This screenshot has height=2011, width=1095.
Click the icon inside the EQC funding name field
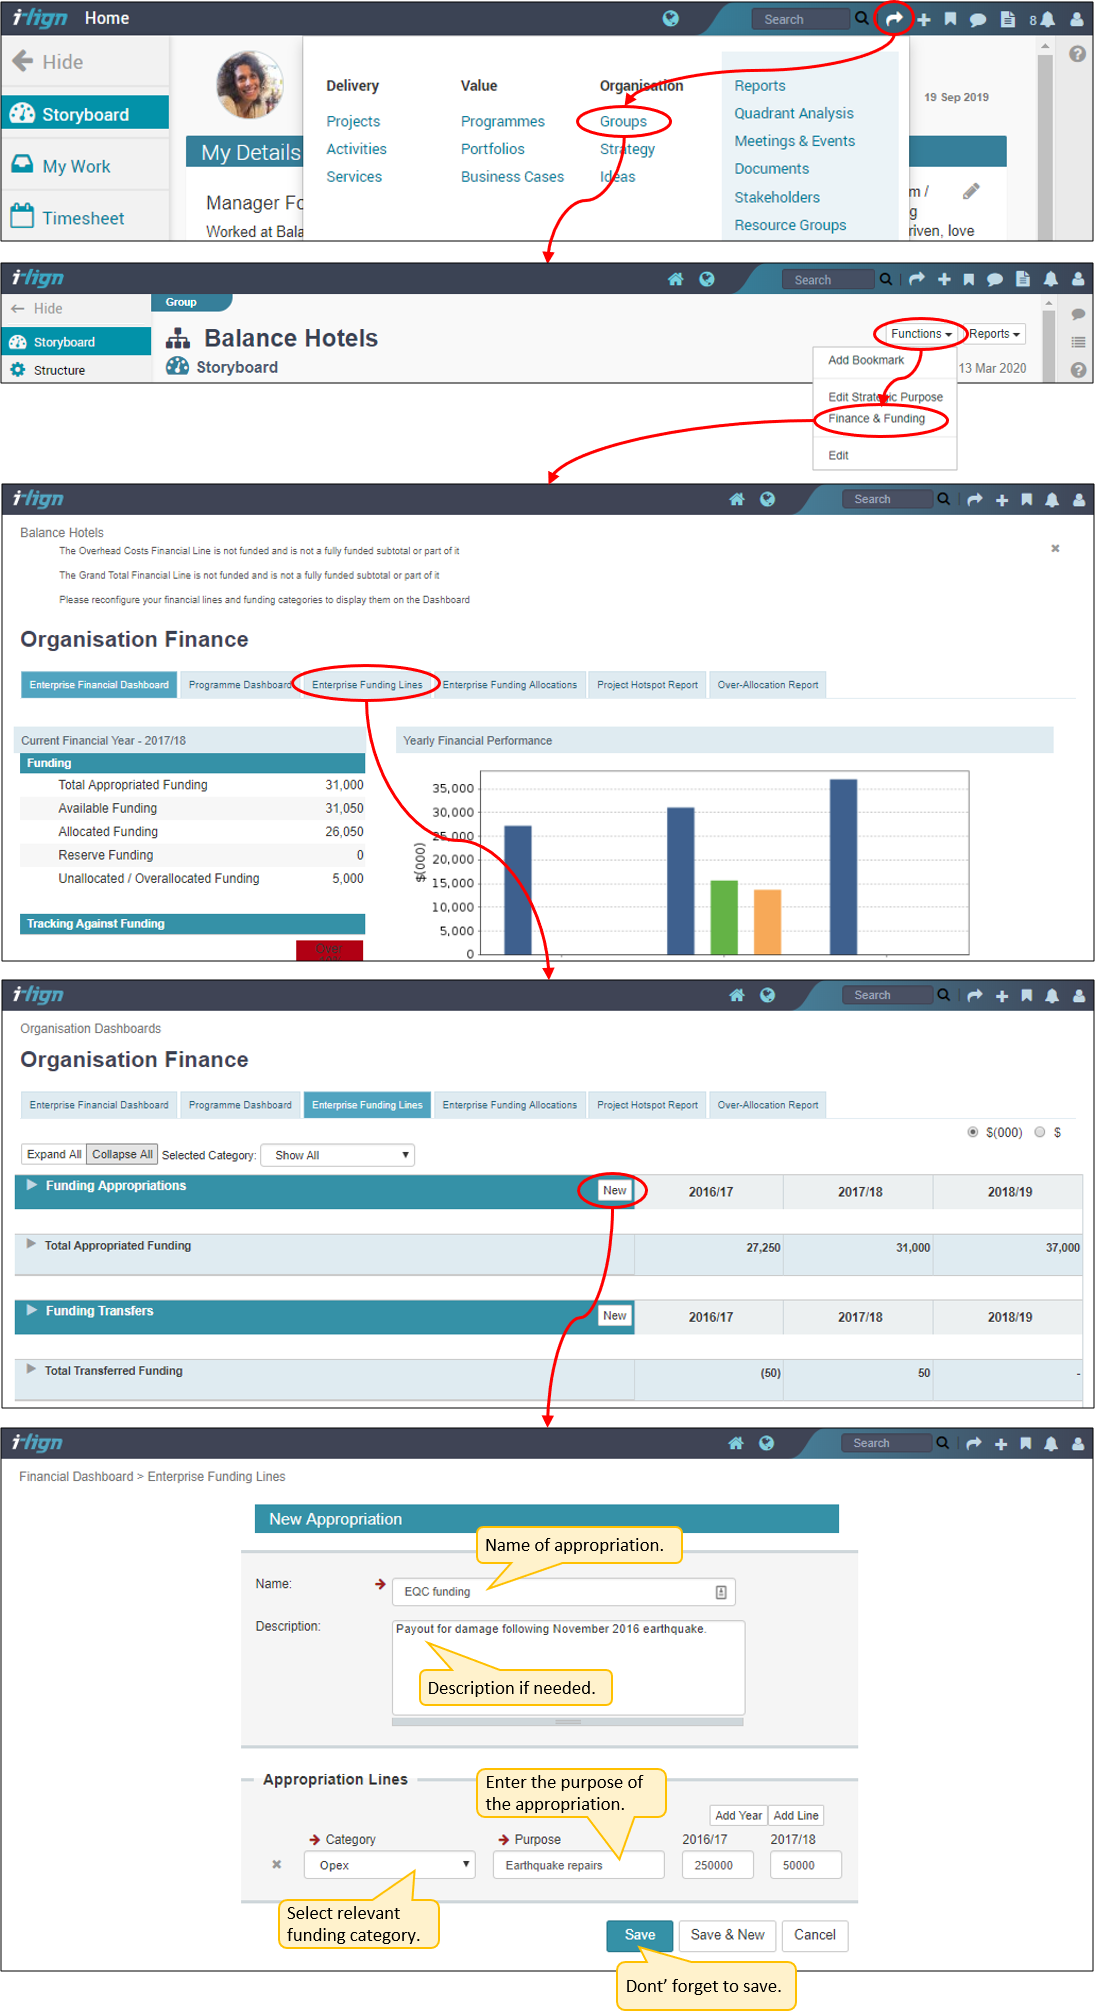click(x=721, y=1591)
